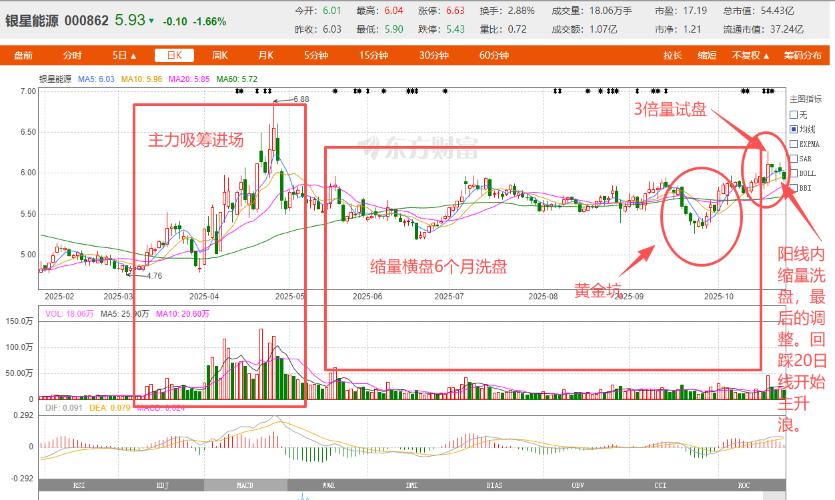Screen dimensions: 835x500
Task: Switch sub-chart to KDJ indicator
Action: (x=162, y=485)
